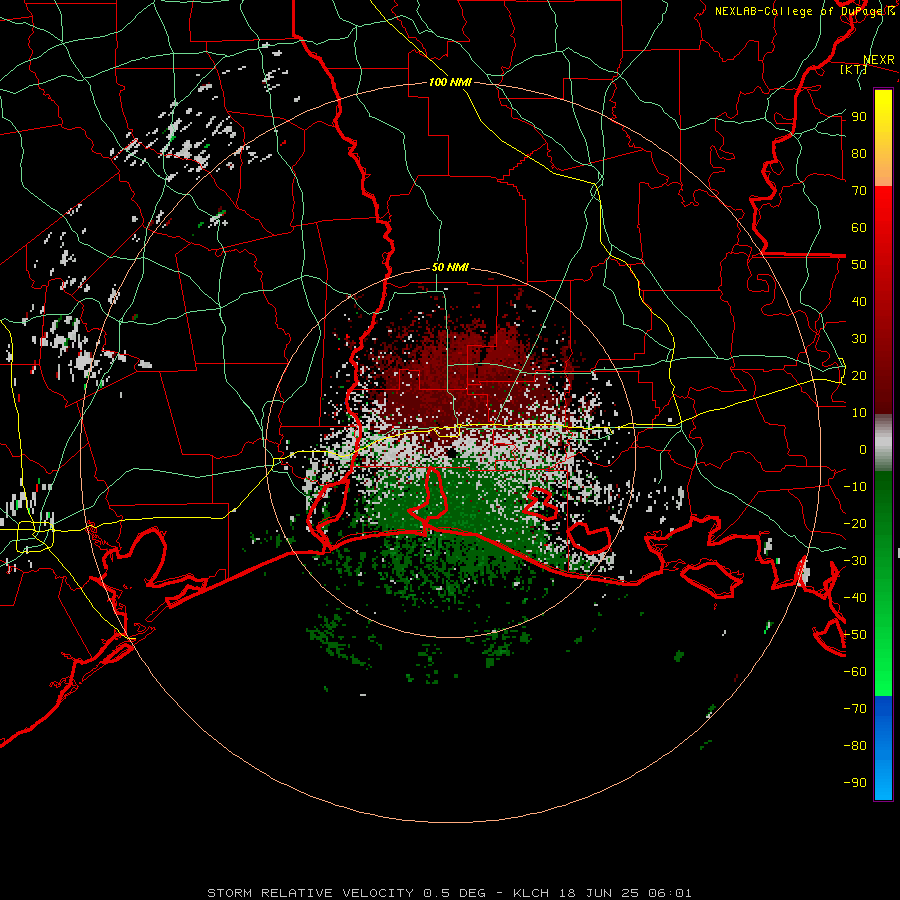The width and height of the screenshot is (900, 900).
Task: Click the 90 value on the velocity scale
Action: [x=859, y=117]
